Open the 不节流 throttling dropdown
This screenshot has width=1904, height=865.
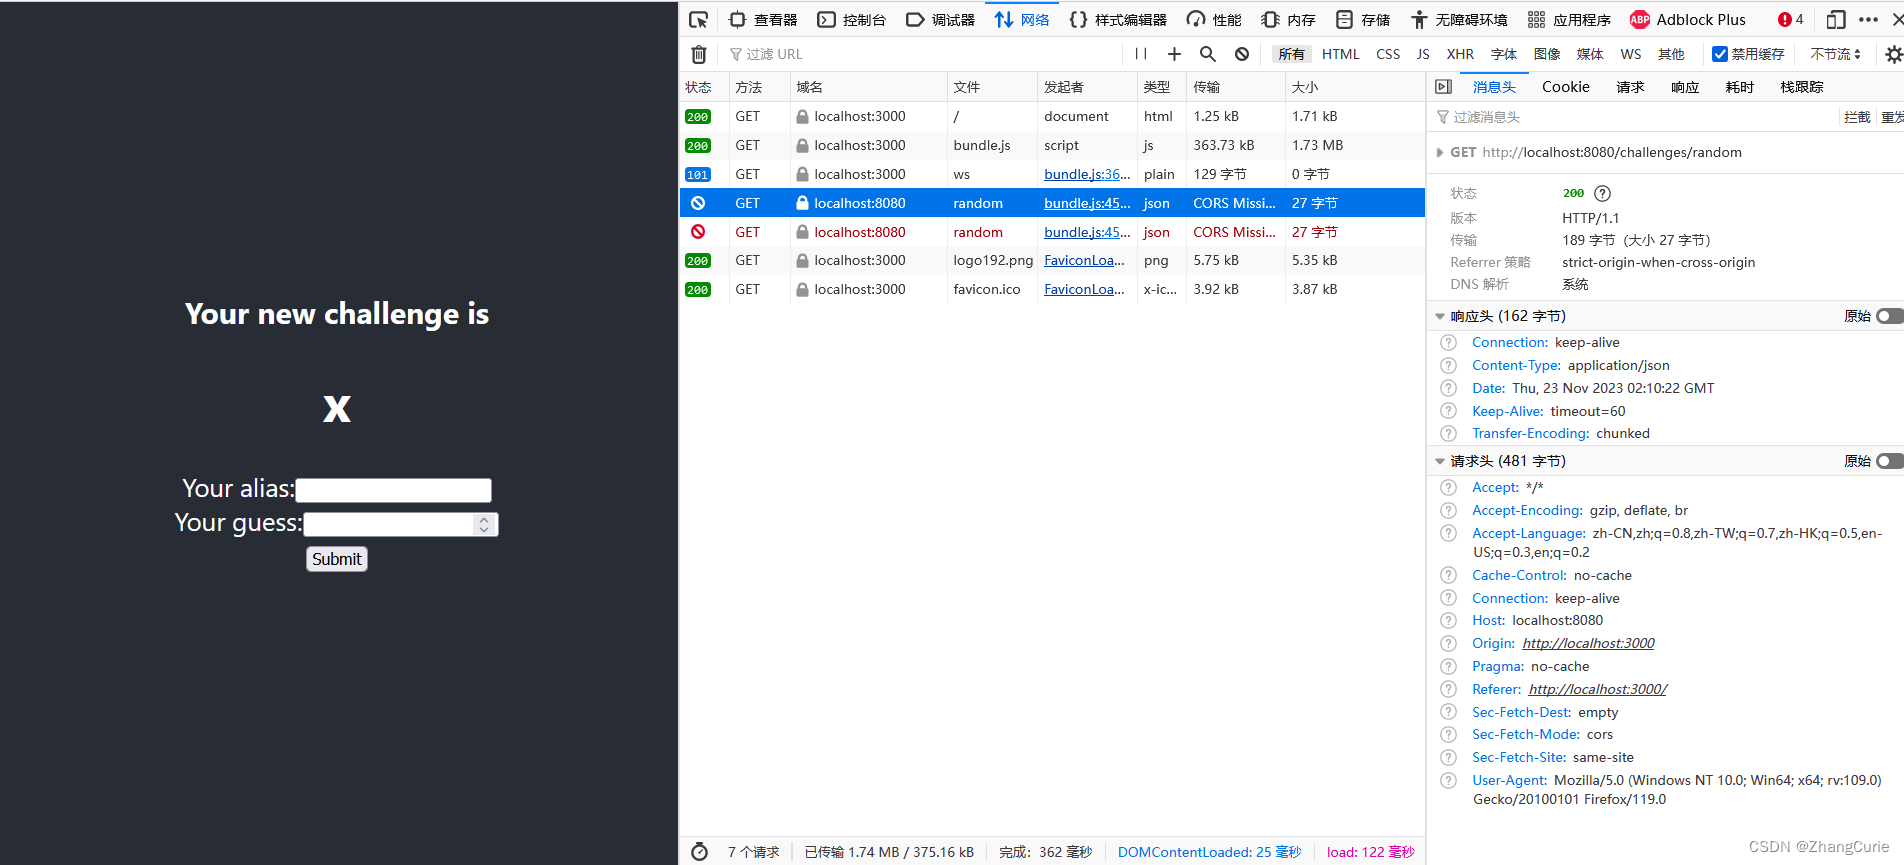1836,54
